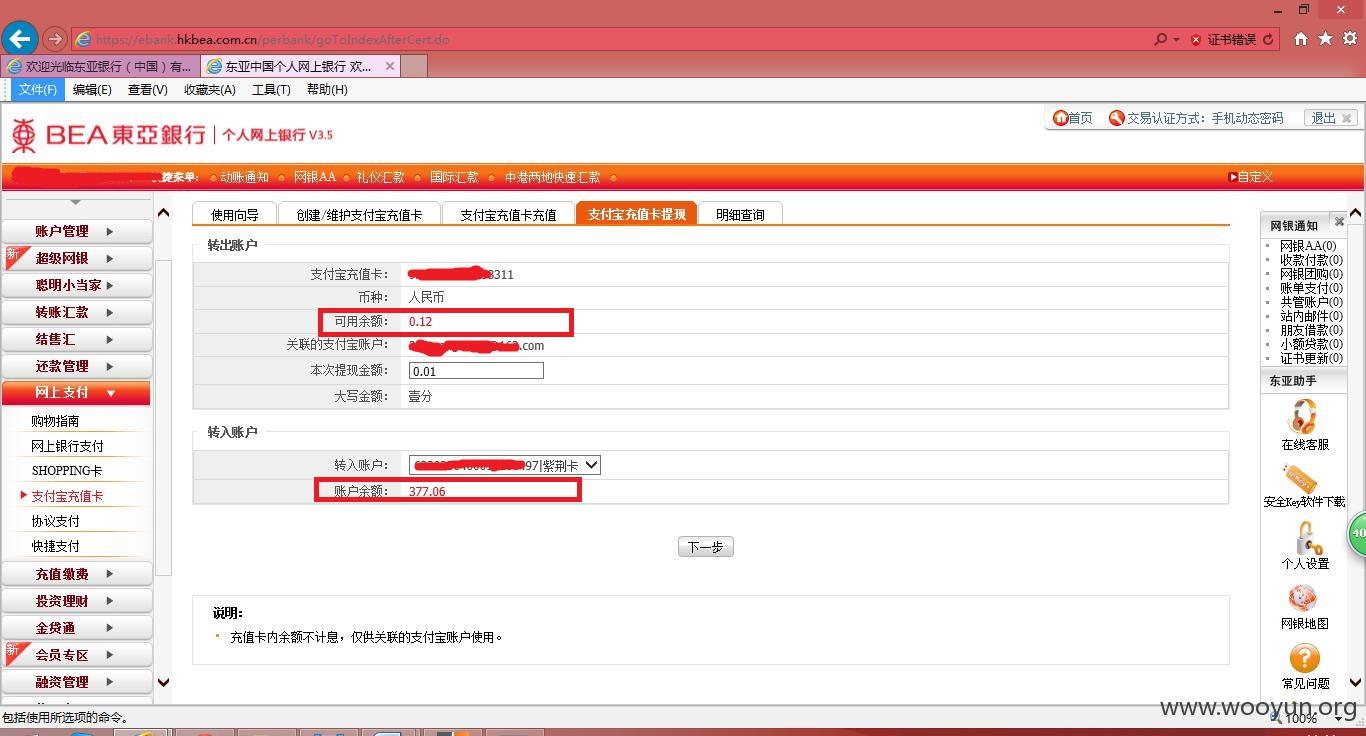This screenshot has height=736, width=1366.
Task: Open 站内邮件(0) notification
Action: click(1311, 316)
